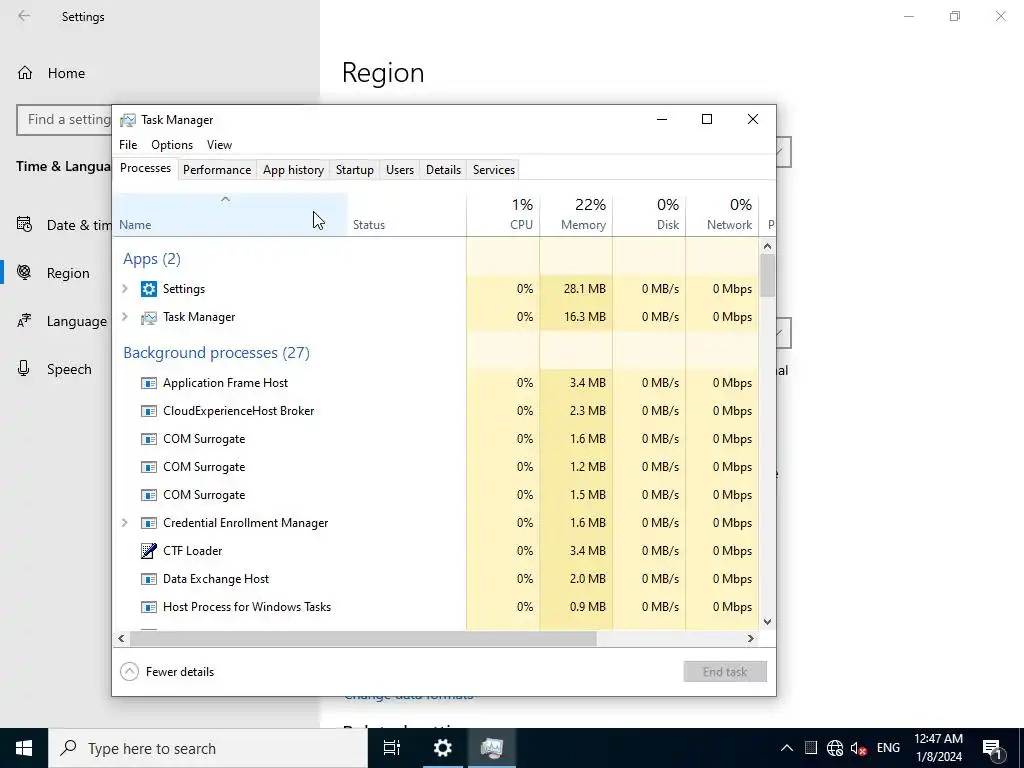
Task: Click the Status column header
Action: (x=407, y=215)
